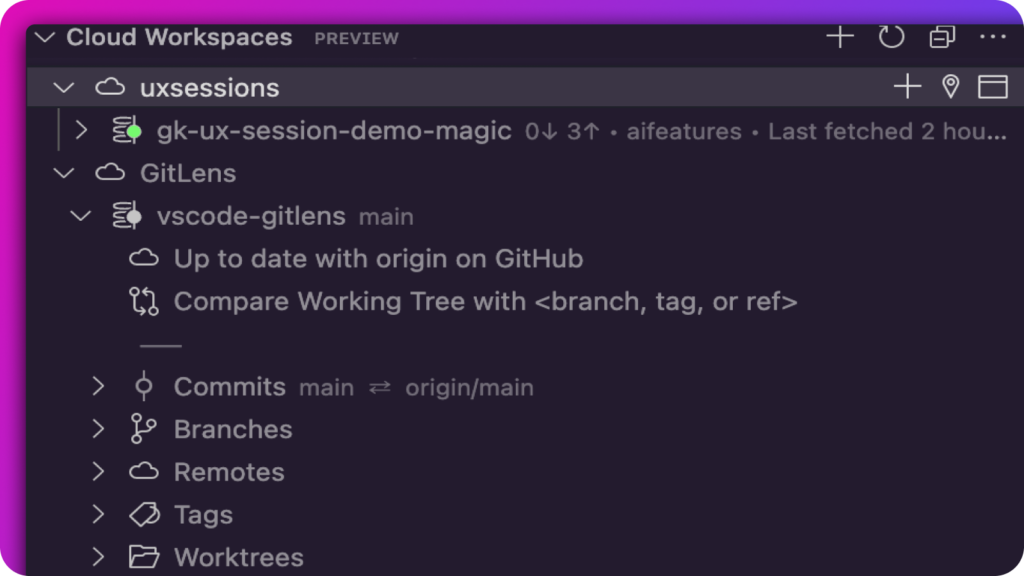Click the window icon on uxsessions row
1024x576 pixels.
993,86
